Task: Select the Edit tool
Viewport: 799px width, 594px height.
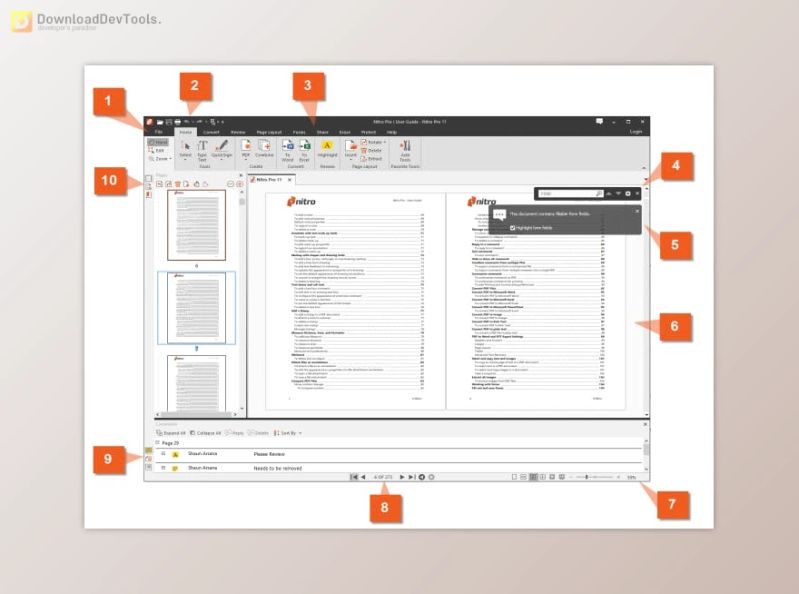Action: point(157,150)
